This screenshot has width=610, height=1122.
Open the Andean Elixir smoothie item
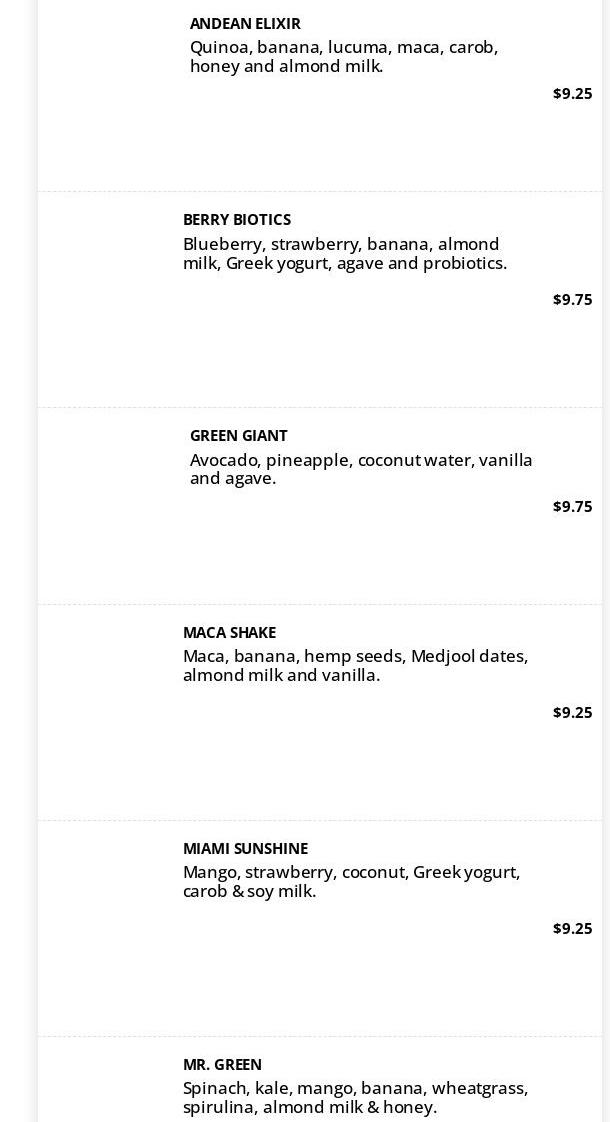(245, 24)
